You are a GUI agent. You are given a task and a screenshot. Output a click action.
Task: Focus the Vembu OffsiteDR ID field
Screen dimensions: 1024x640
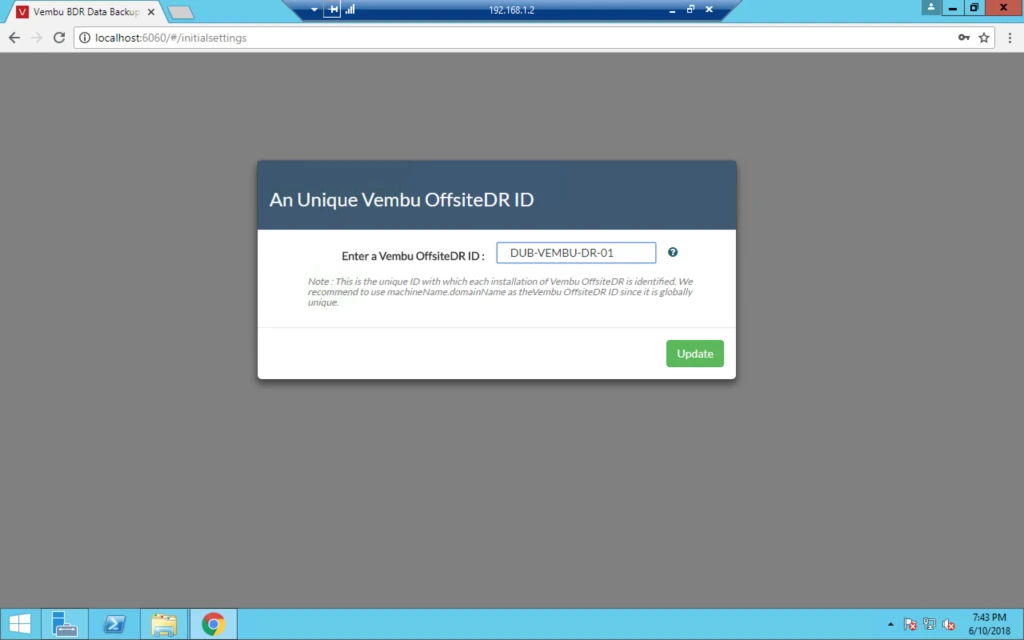[576, 253]
